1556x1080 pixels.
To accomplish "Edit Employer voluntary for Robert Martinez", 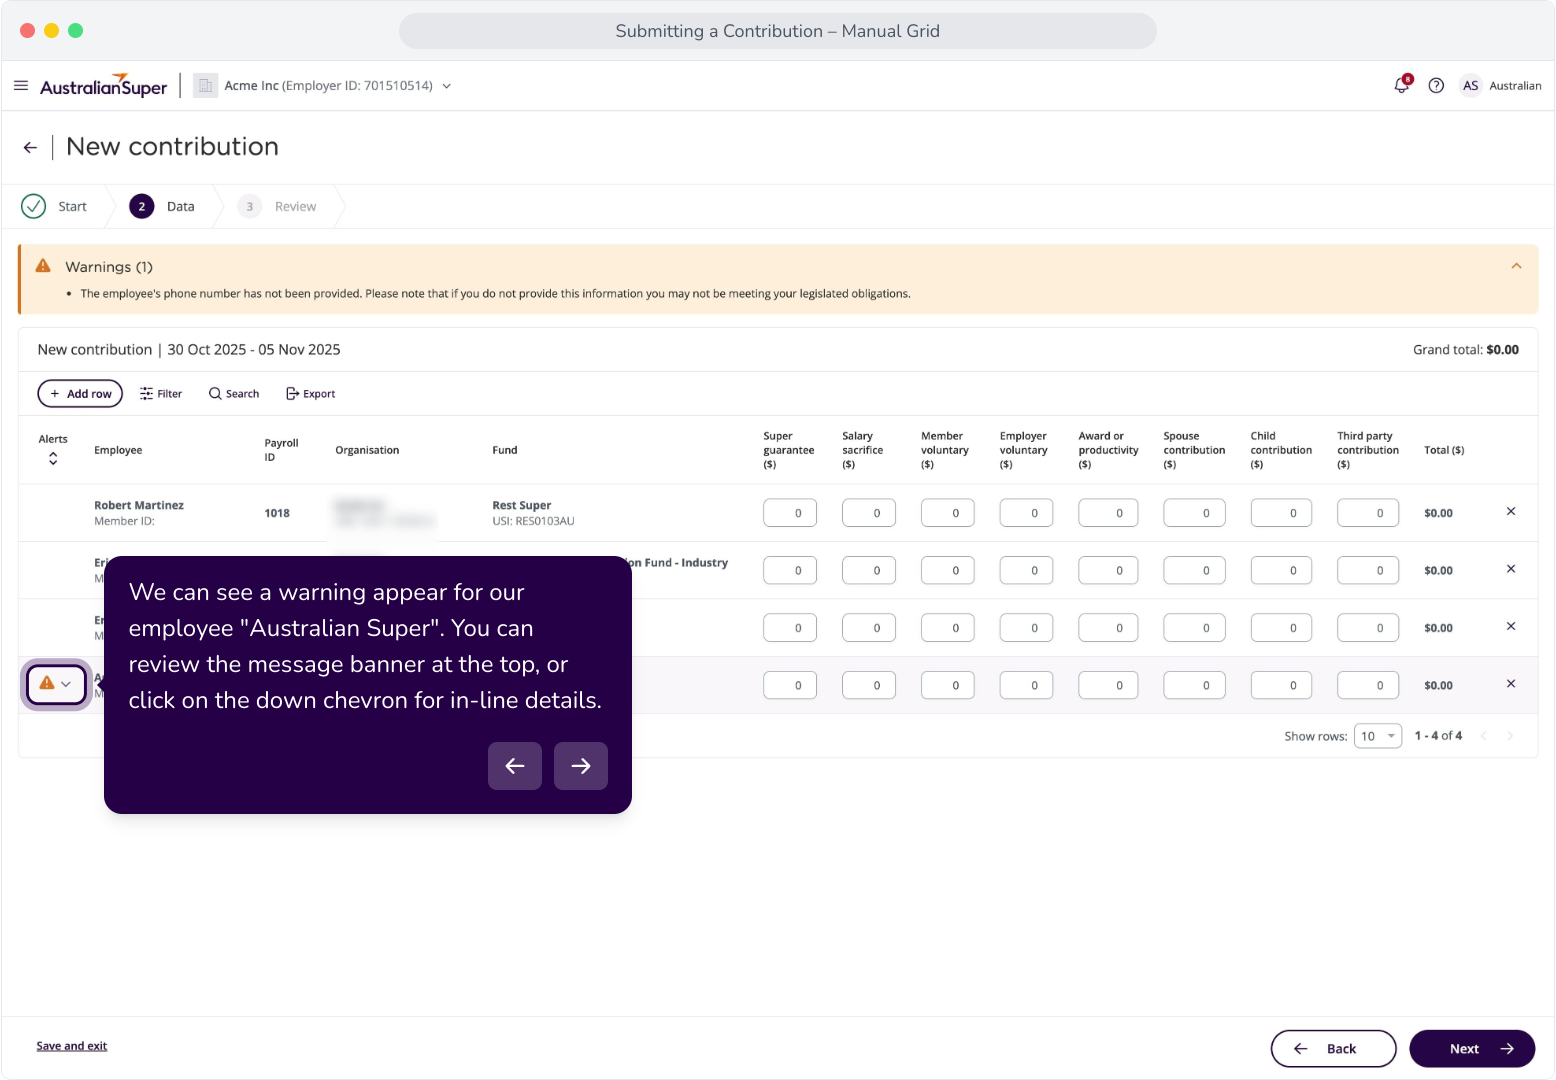I will tap(1027, 513).
